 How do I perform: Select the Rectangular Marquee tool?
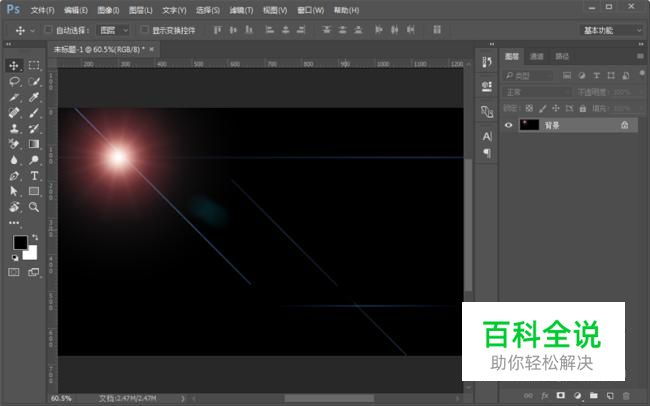point(34,66)
